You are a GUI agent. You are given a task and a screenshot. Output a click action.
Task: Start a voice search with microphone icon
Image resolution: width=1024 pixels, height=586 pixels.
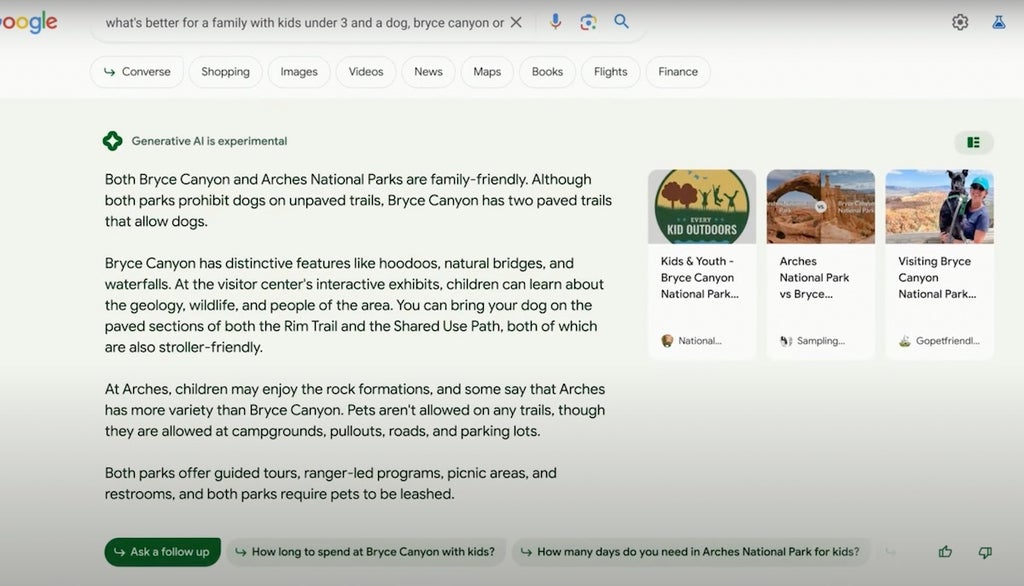555,22
